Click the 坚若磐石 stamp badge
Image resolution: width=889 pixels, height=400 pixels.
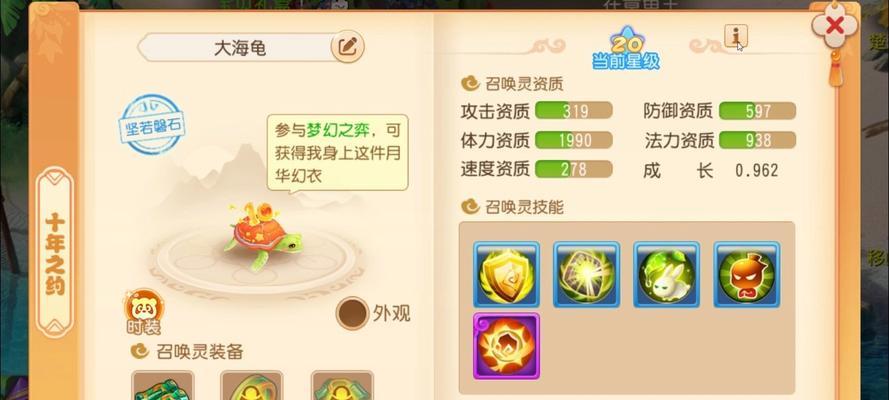click(x=152, y=125)
